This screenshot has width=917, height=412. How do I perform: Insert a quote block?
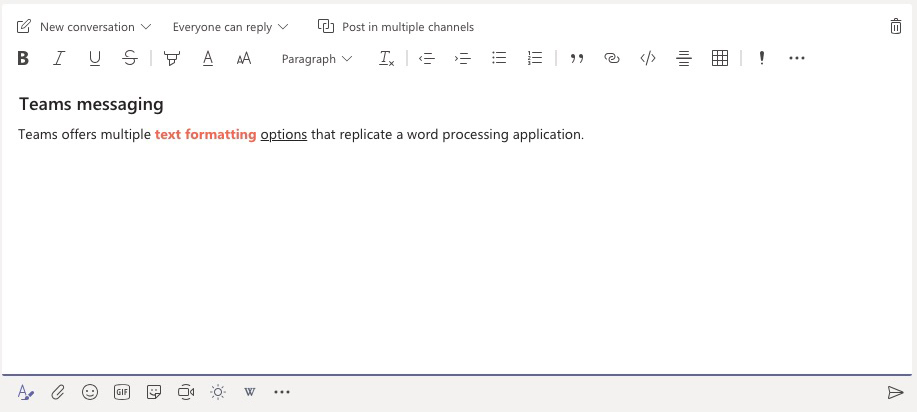577,59
